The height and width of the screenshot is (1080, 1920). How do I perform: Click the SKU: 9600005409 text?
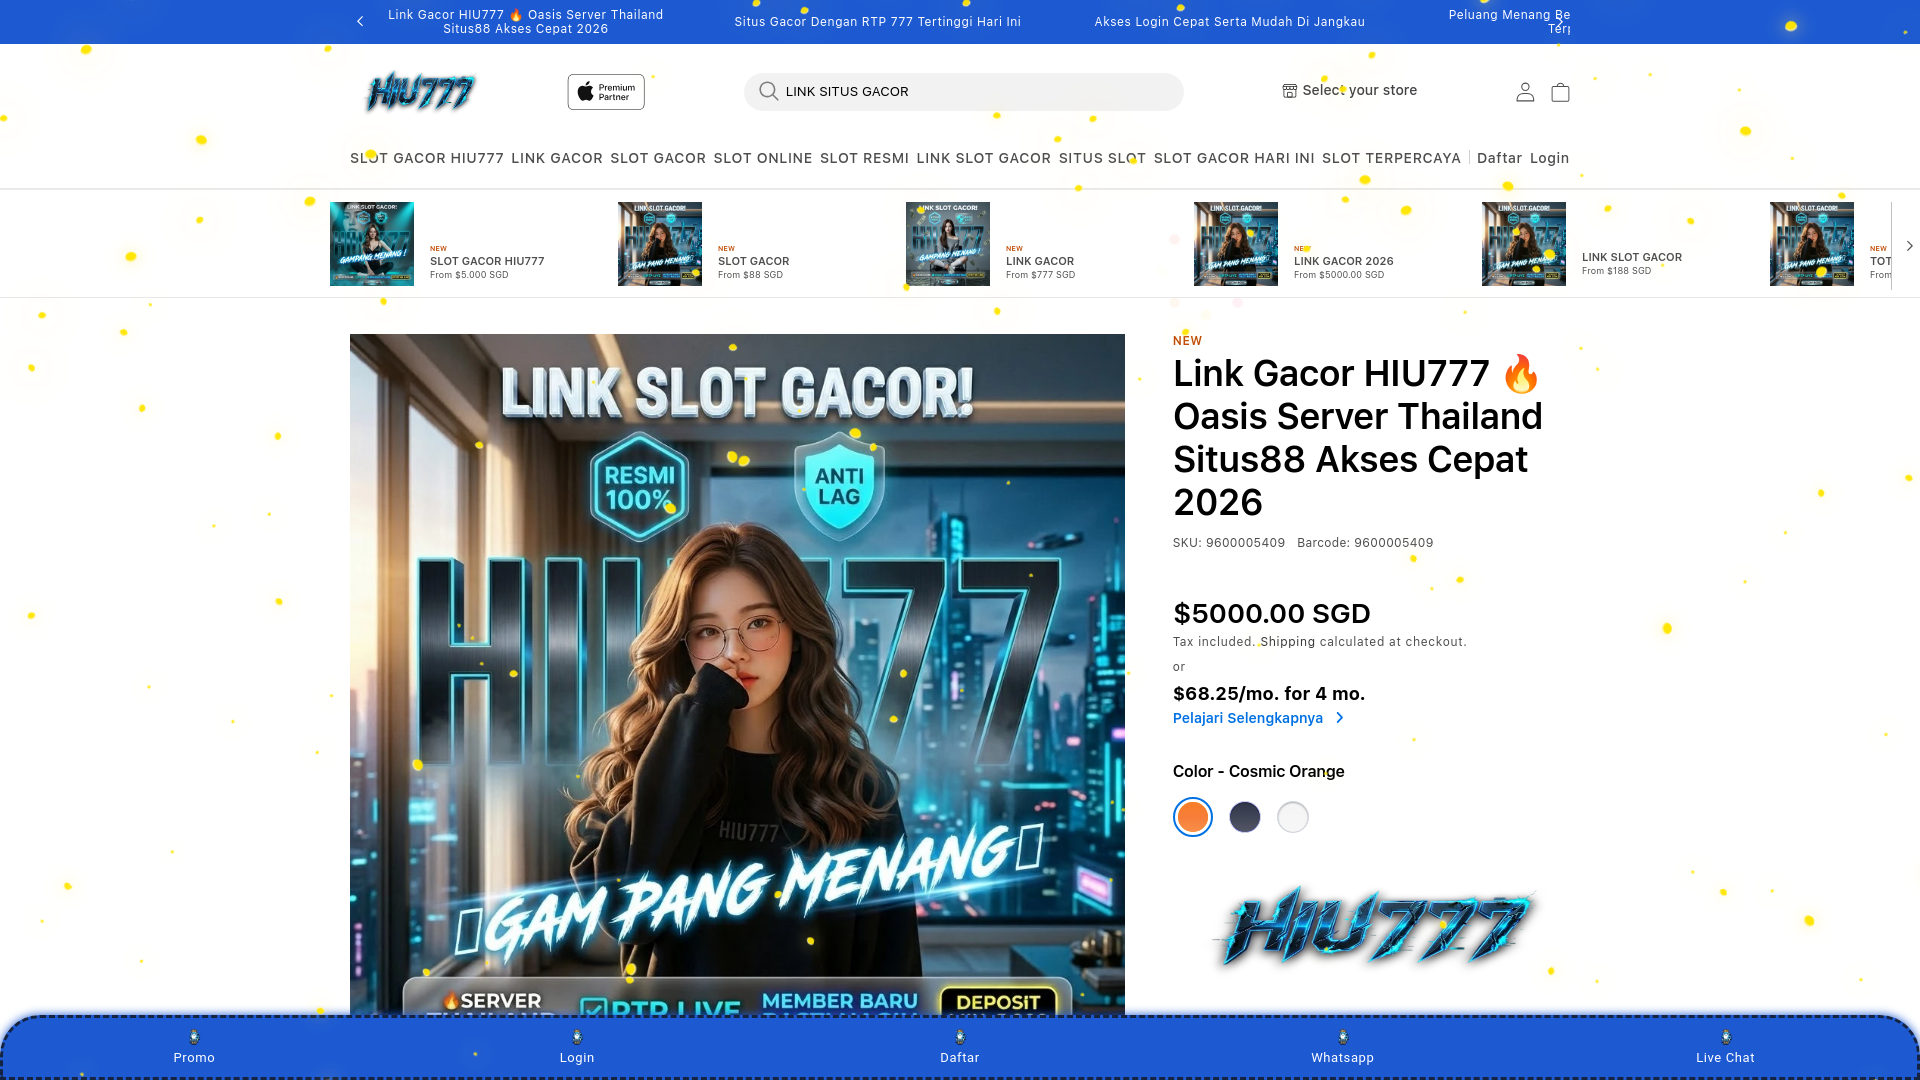tap(1229, 543)
